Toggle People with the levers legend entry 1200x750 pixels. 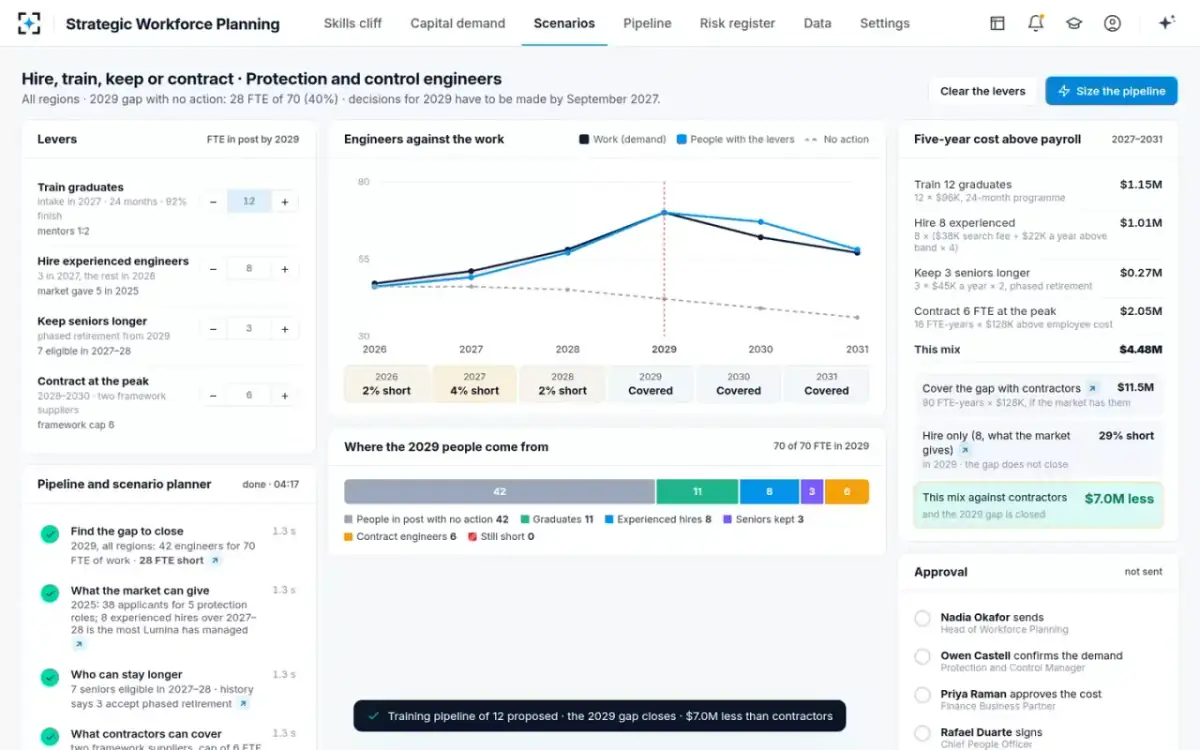[x=735, y=139]
